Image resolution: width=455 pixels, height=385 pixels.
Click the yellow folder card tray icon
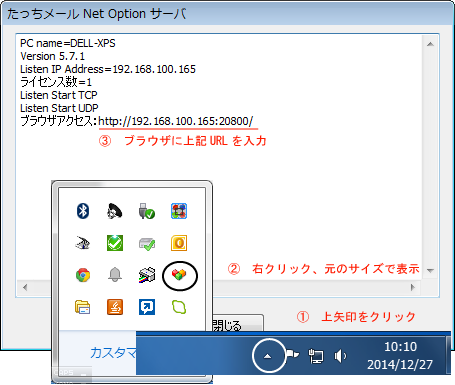[x=83, y=307]
